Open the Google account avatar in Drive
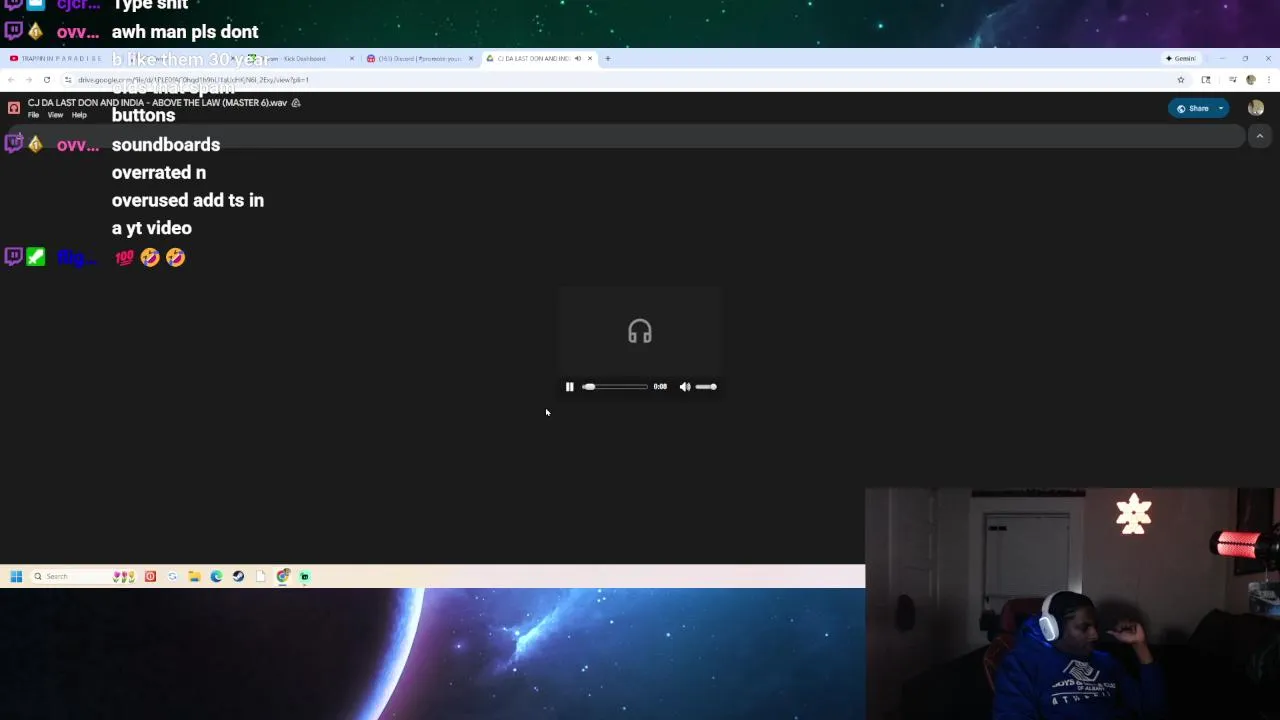Screen dimensions: 1280x720 coord(1256,108)
